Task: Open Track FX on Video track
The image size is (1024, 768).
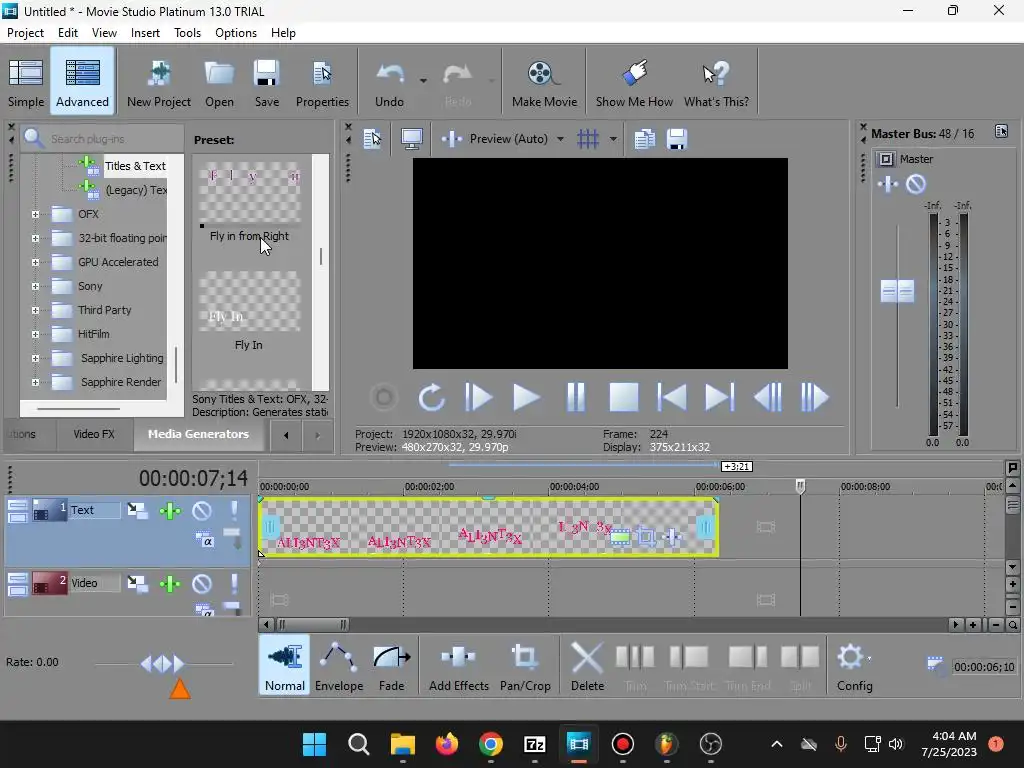Action: (170, 584)
